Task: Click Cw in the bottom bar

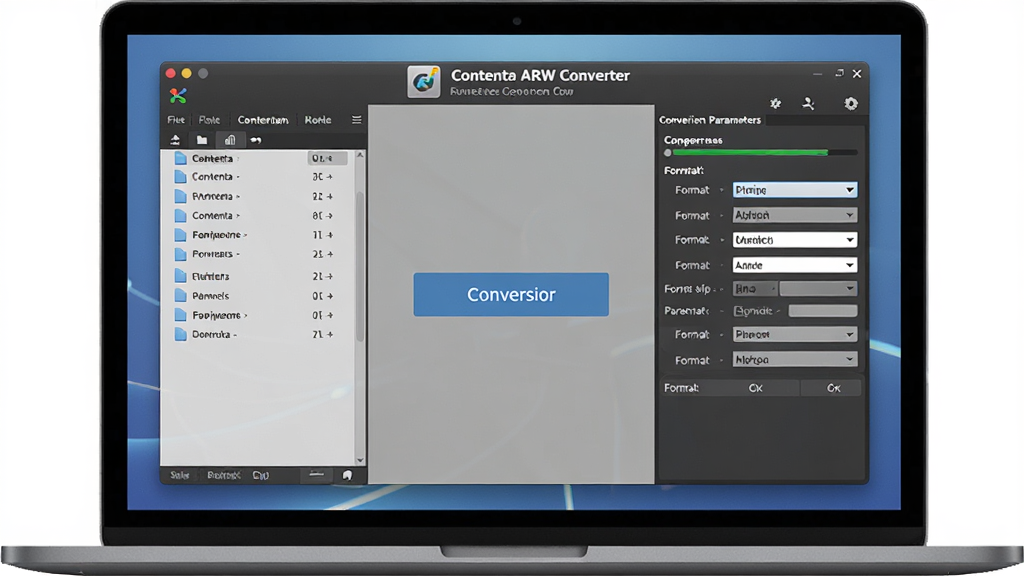Action: (261, 475)
